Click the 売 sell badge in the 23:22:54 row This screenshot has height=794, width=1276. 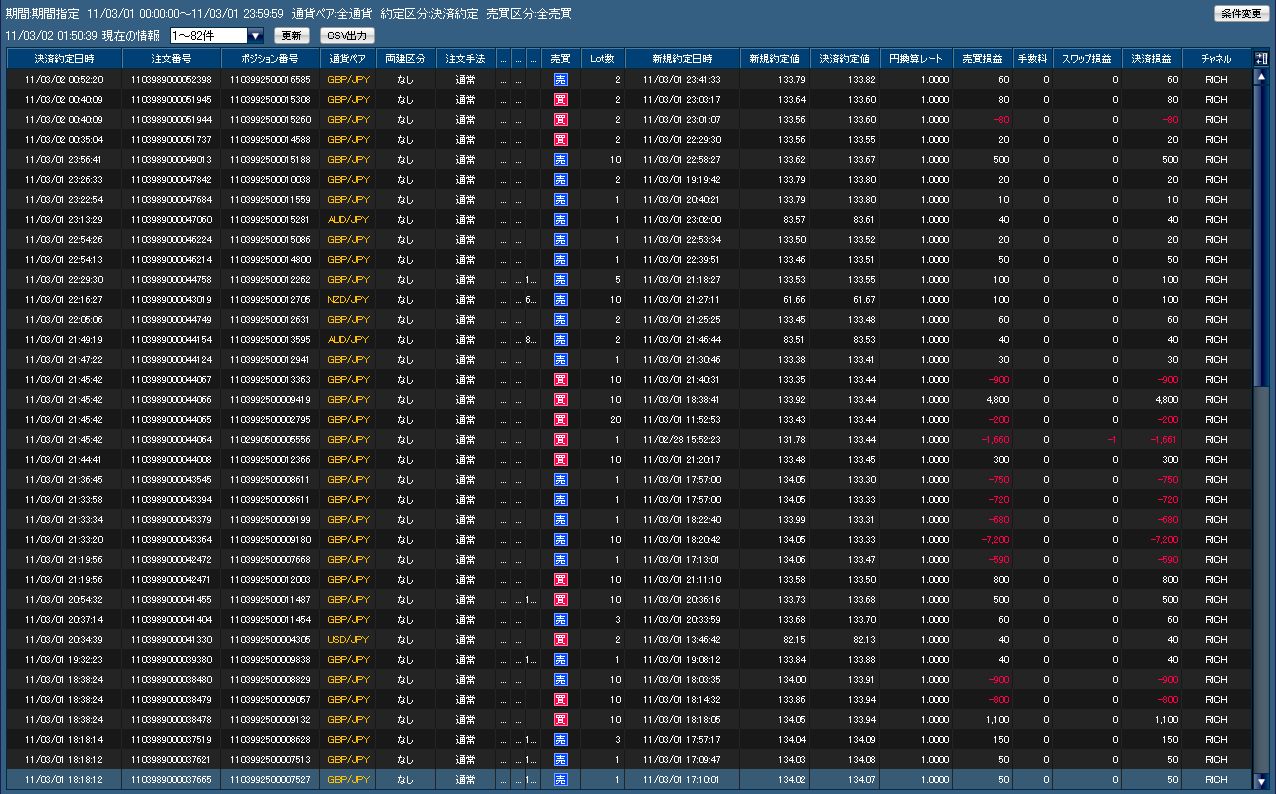[x=560, y=199]
